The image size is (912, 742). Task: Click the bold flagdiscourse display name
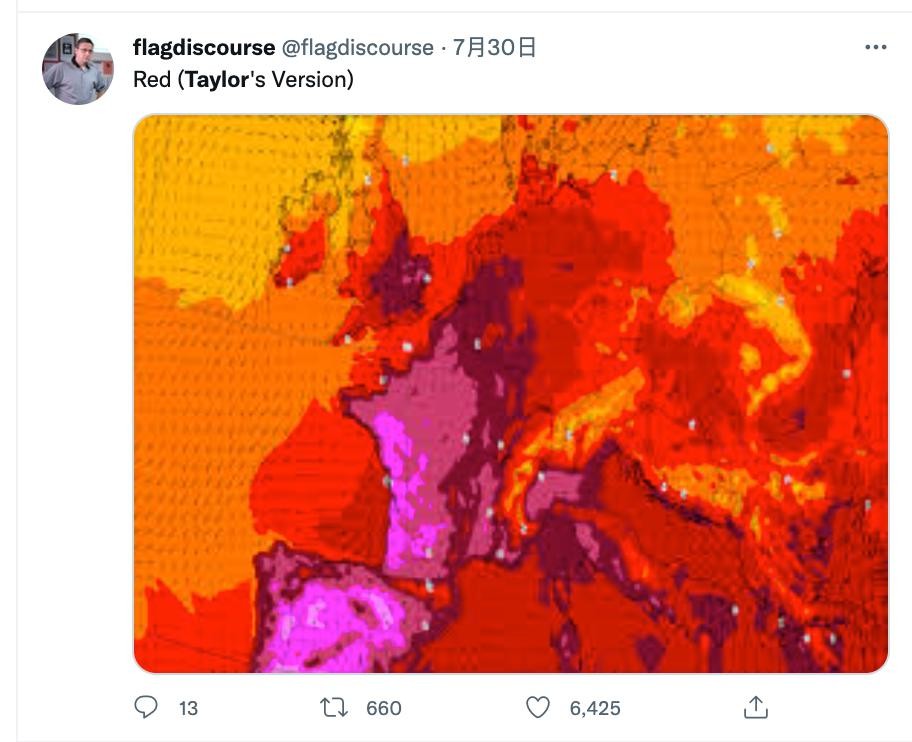point(204,47)
